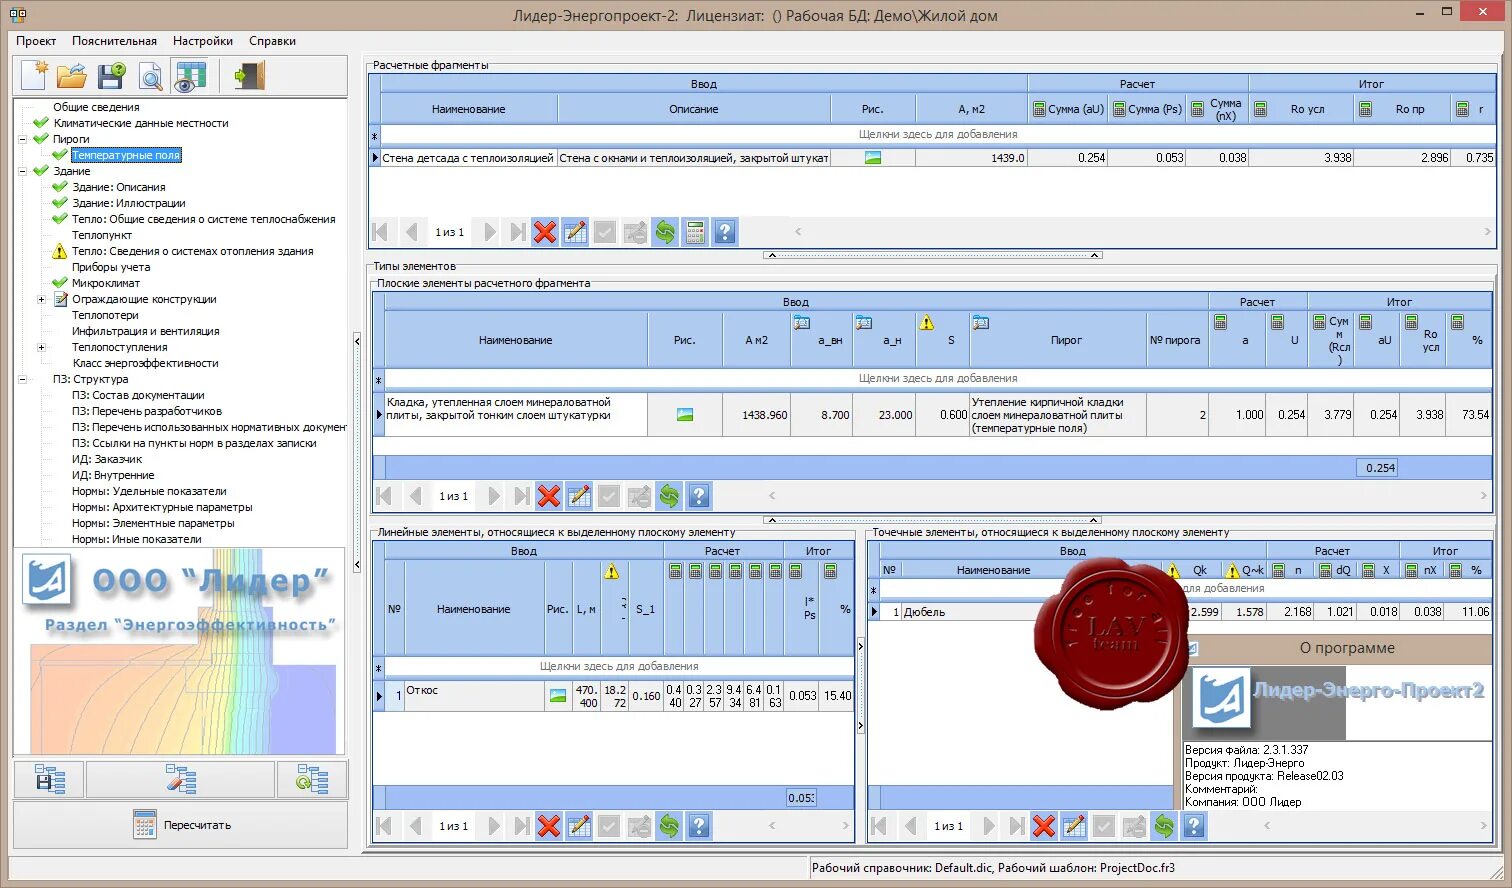Collapse the Пироги tree node

click(23, 139)
